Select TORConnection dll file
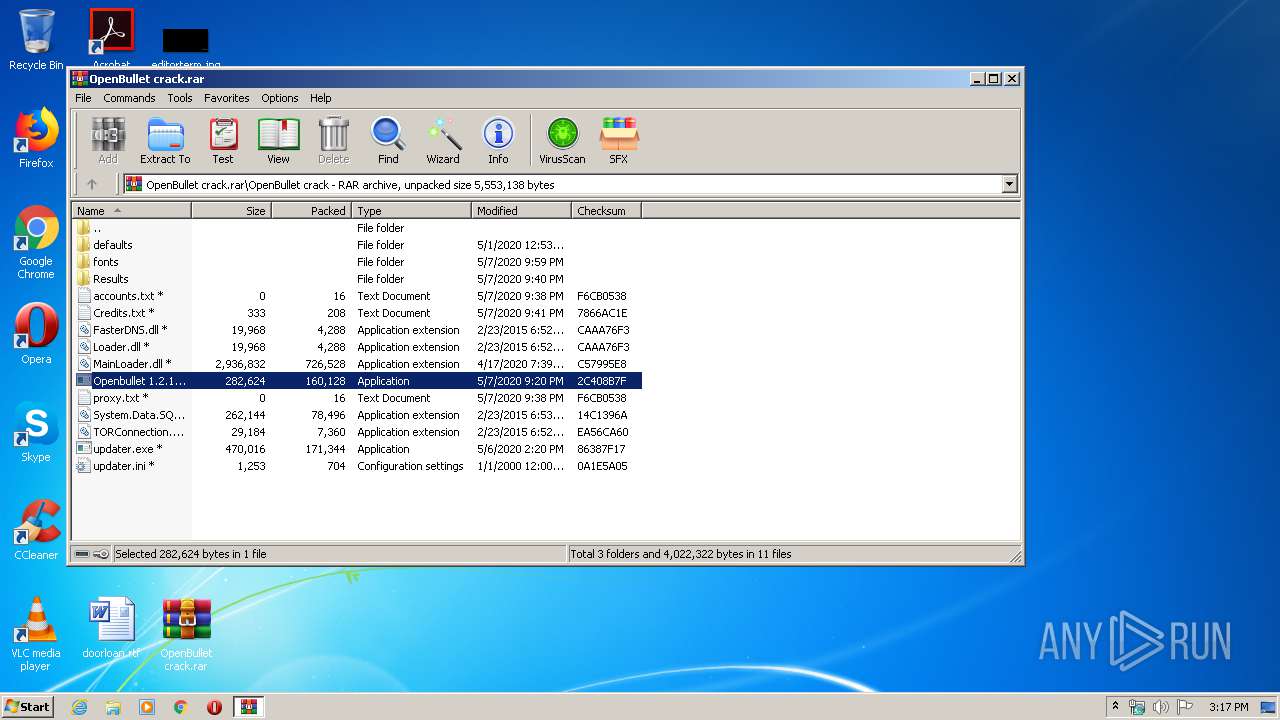This screenshot has width=1280, height=720. (x=357, y=432)
